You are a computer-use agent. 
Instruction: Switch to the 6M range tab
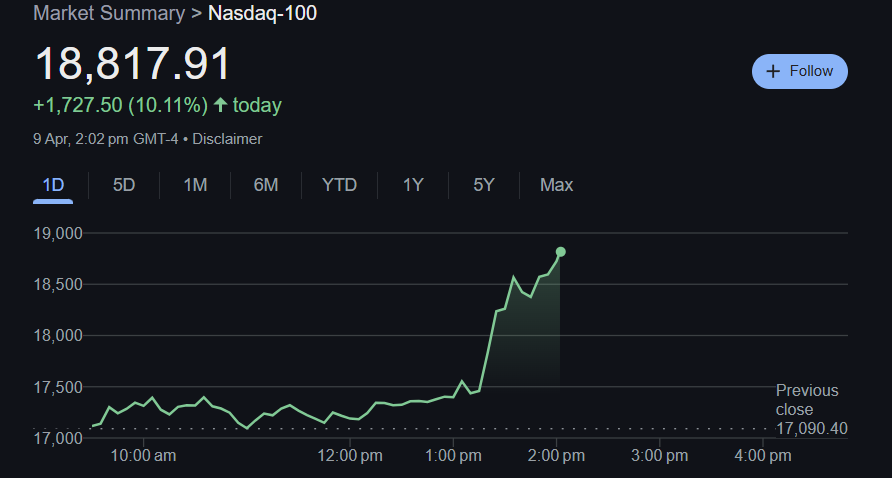tap(266, 185)
